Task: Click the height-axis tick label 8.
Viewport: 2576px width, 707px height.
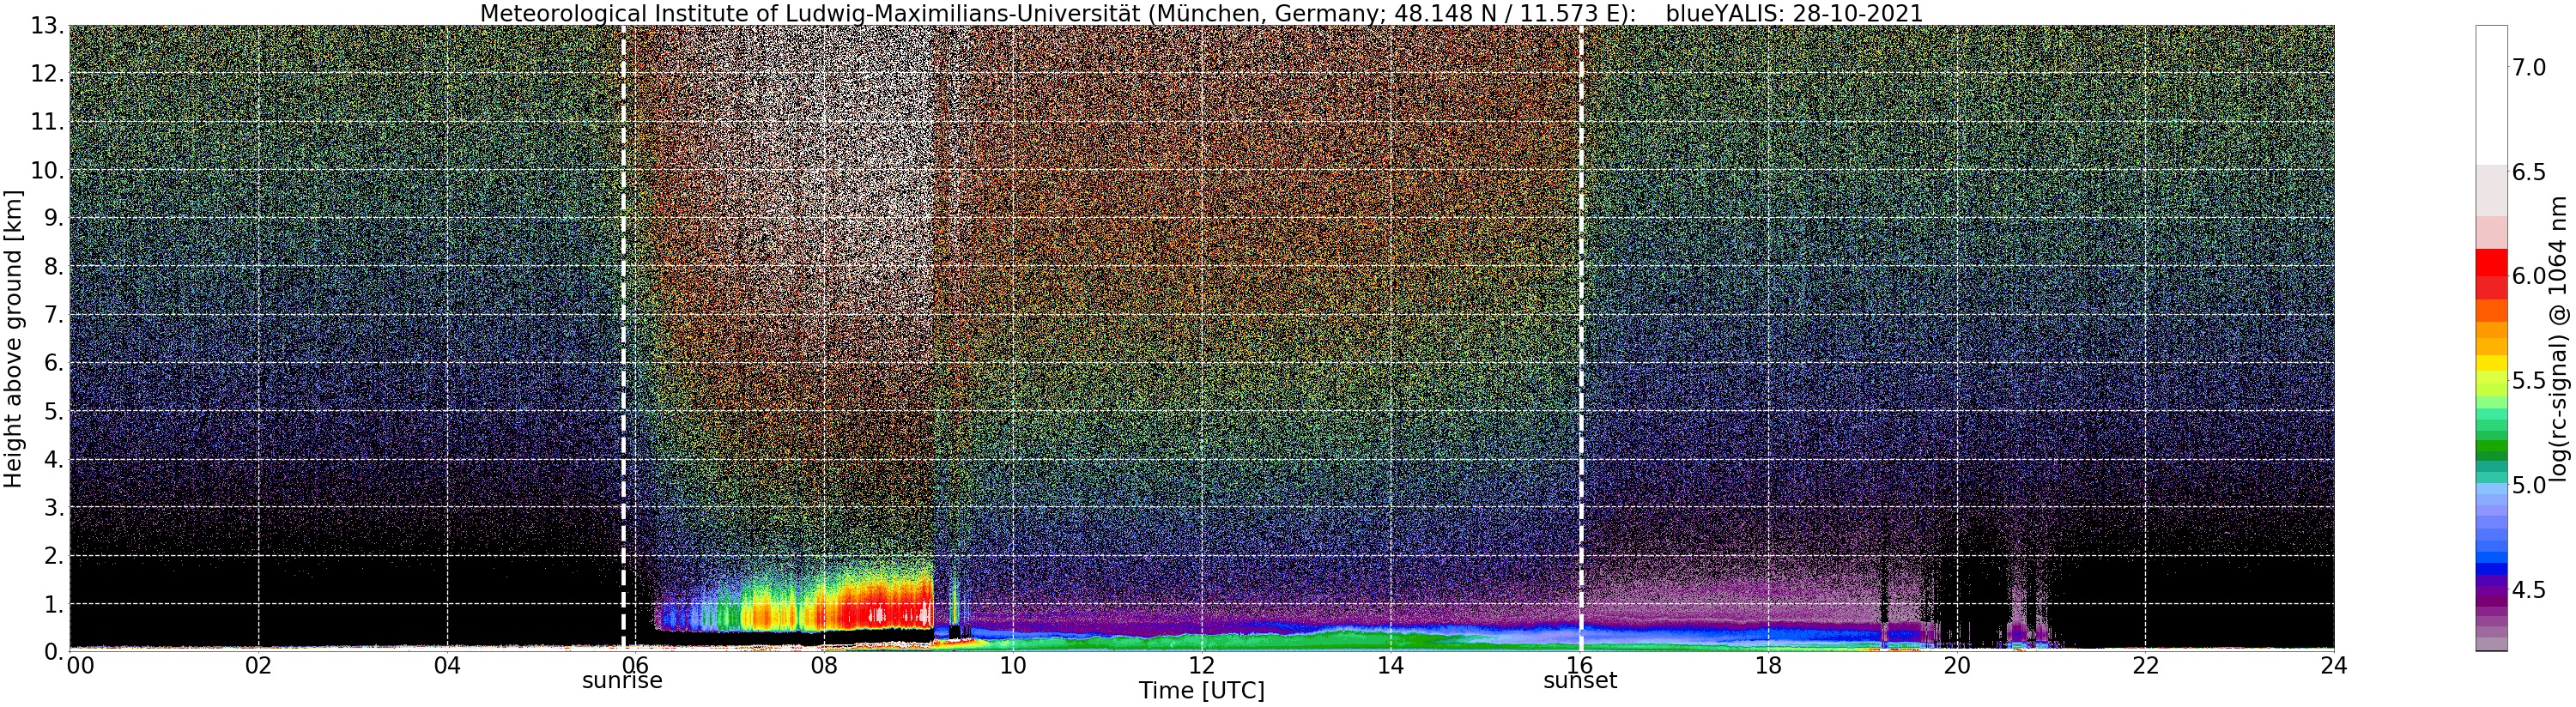Action: pyautogui.click(x=55, y=266)
